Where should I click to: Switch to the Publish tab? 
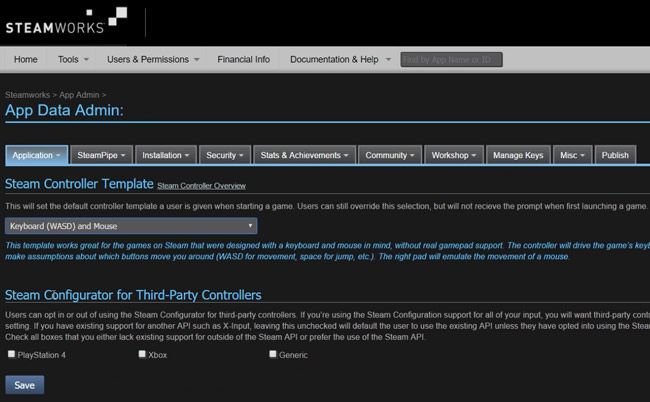pyautogui.click(x=615, y=155)
